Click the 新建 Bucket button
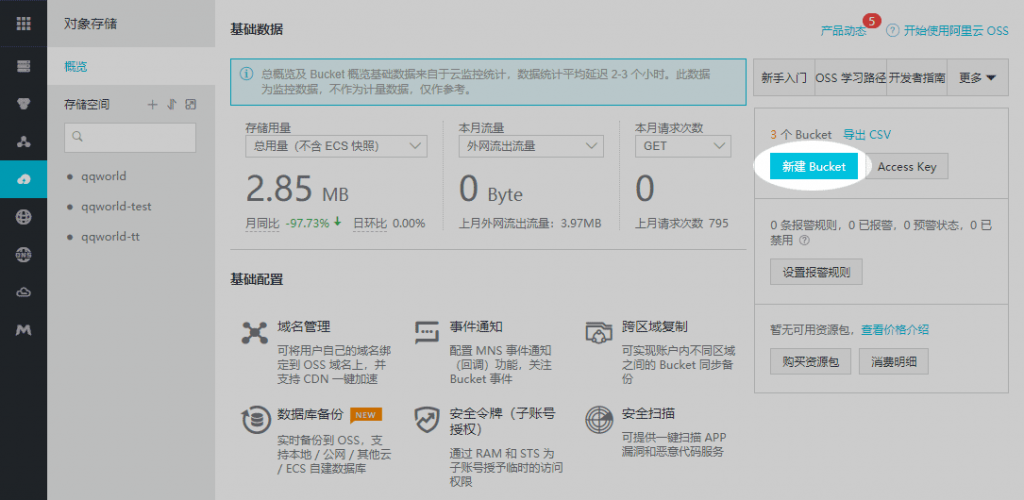Viewport: 1024px width, 500px height. pyautogui.click(x=813, y=167)
